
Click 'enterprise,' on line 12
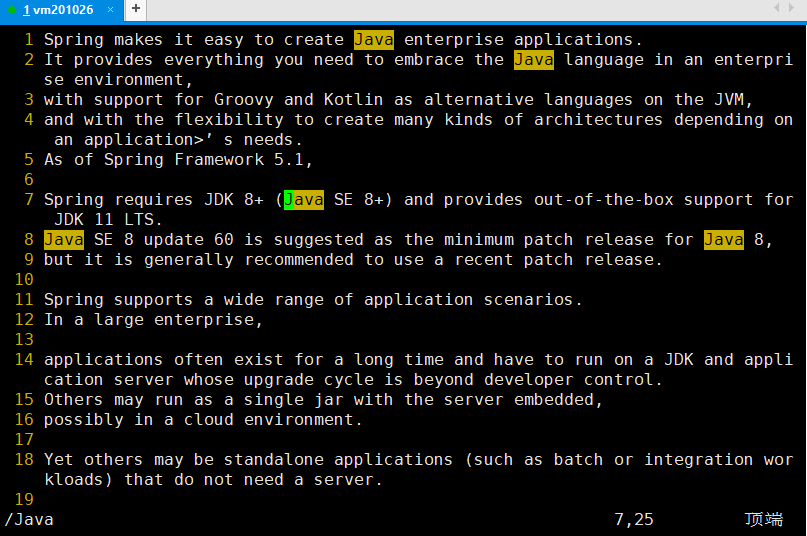tap(208, 320)
